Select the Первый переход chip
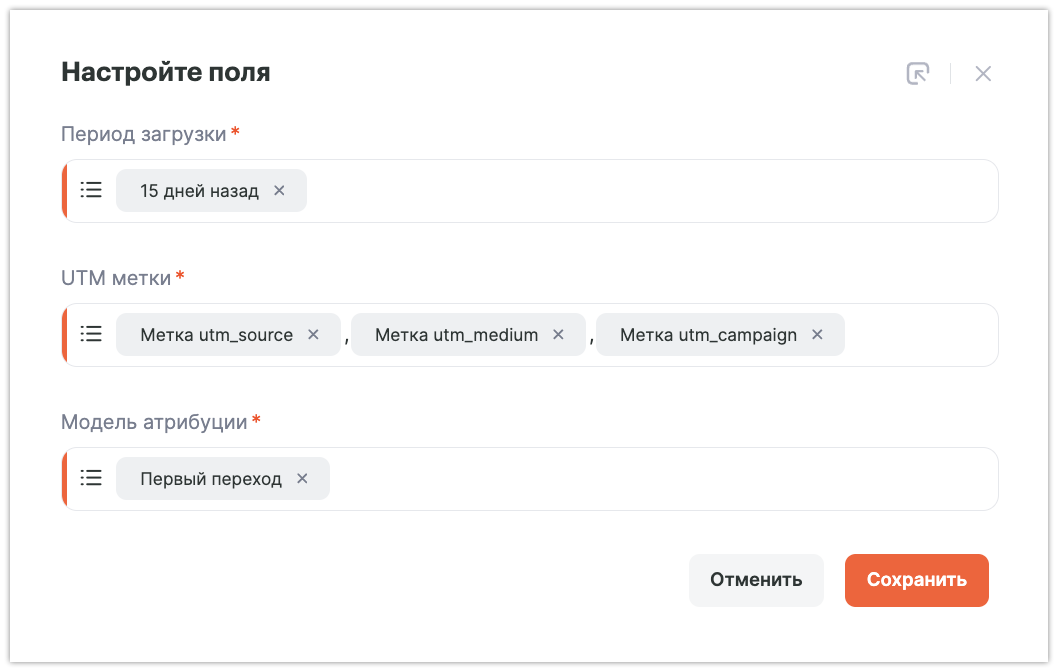 [211, 479]
